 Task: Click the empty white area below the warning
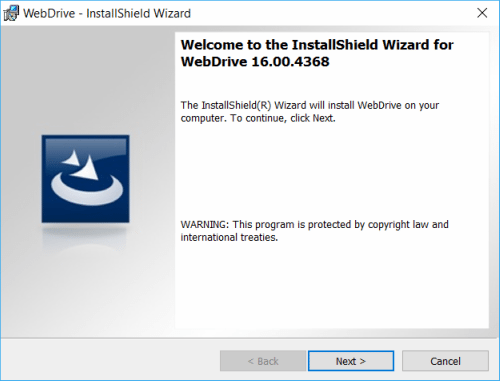[332, 287]
